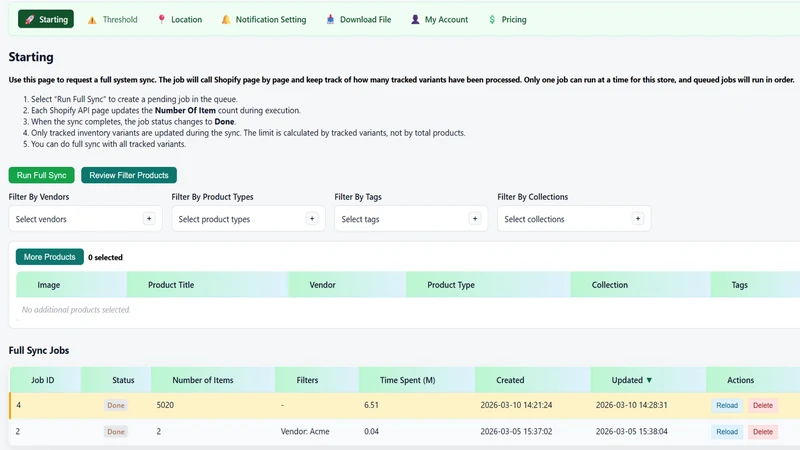Click the dollar sign icon beside Pricing

coord(492,19)
